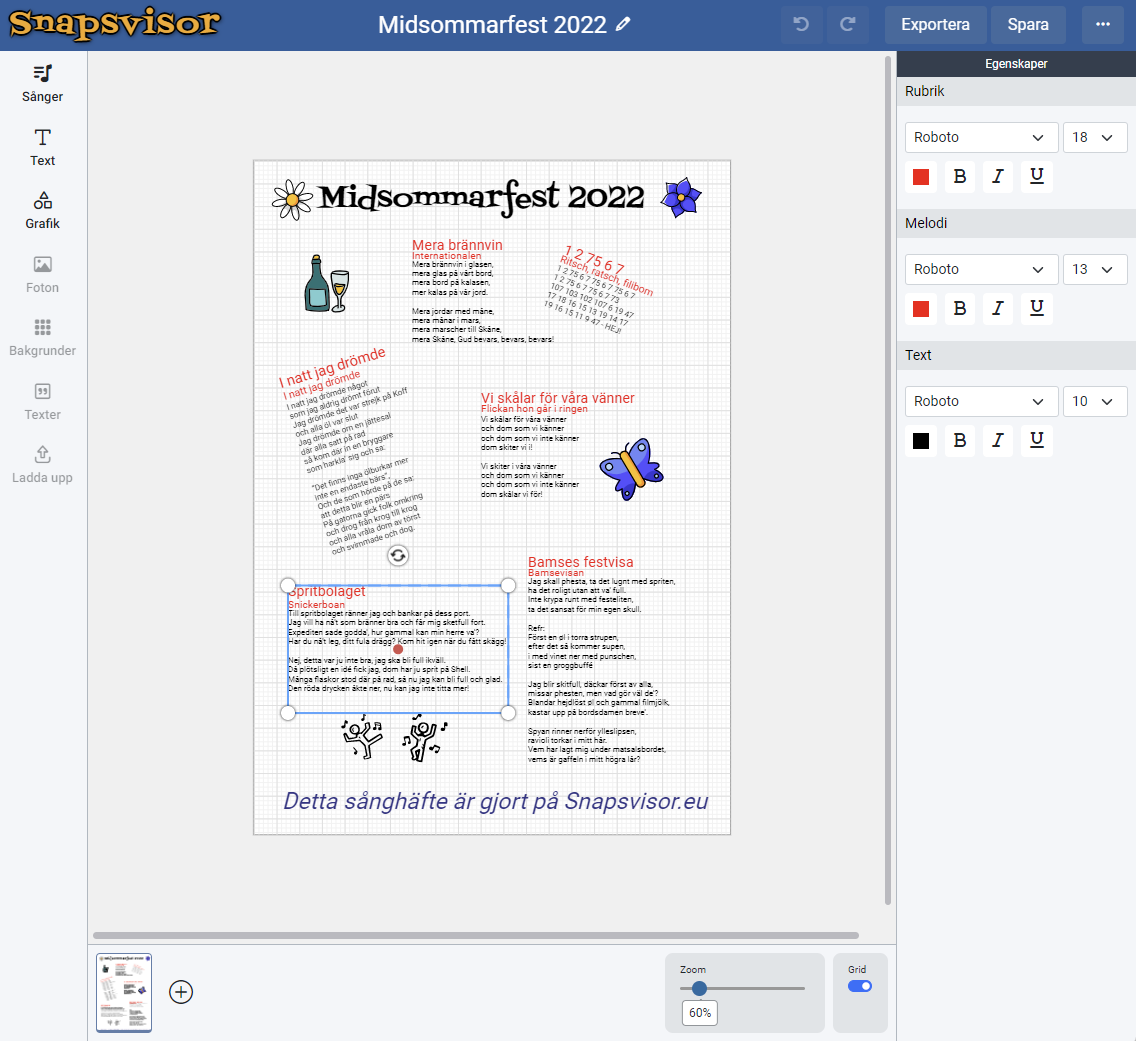This screenshot has width=1136, height=1041.
Task: Click the pencil icon to rename title
Action: [x=624, y=25]
